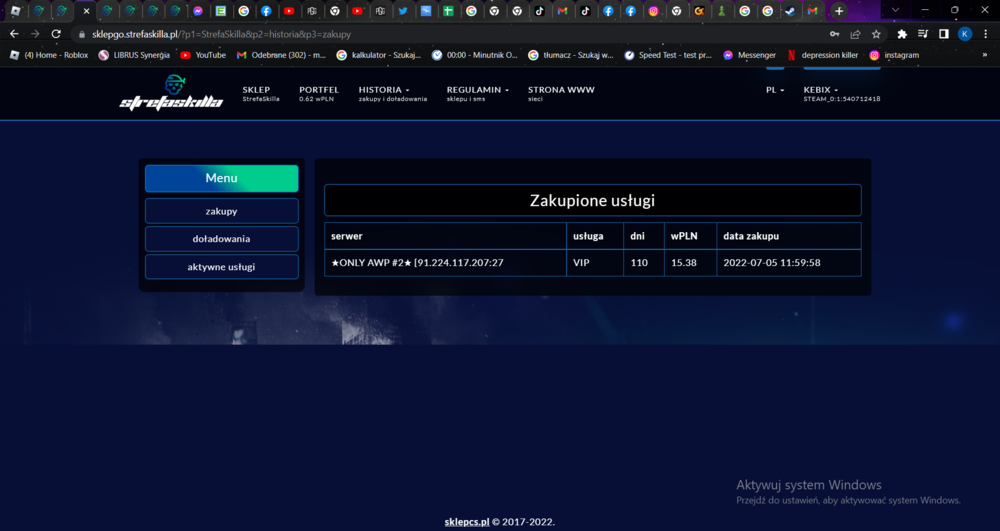Screen dimensions: 1000x531
Task: Open the Chrome three-dot menu
Action: (986, 34)
